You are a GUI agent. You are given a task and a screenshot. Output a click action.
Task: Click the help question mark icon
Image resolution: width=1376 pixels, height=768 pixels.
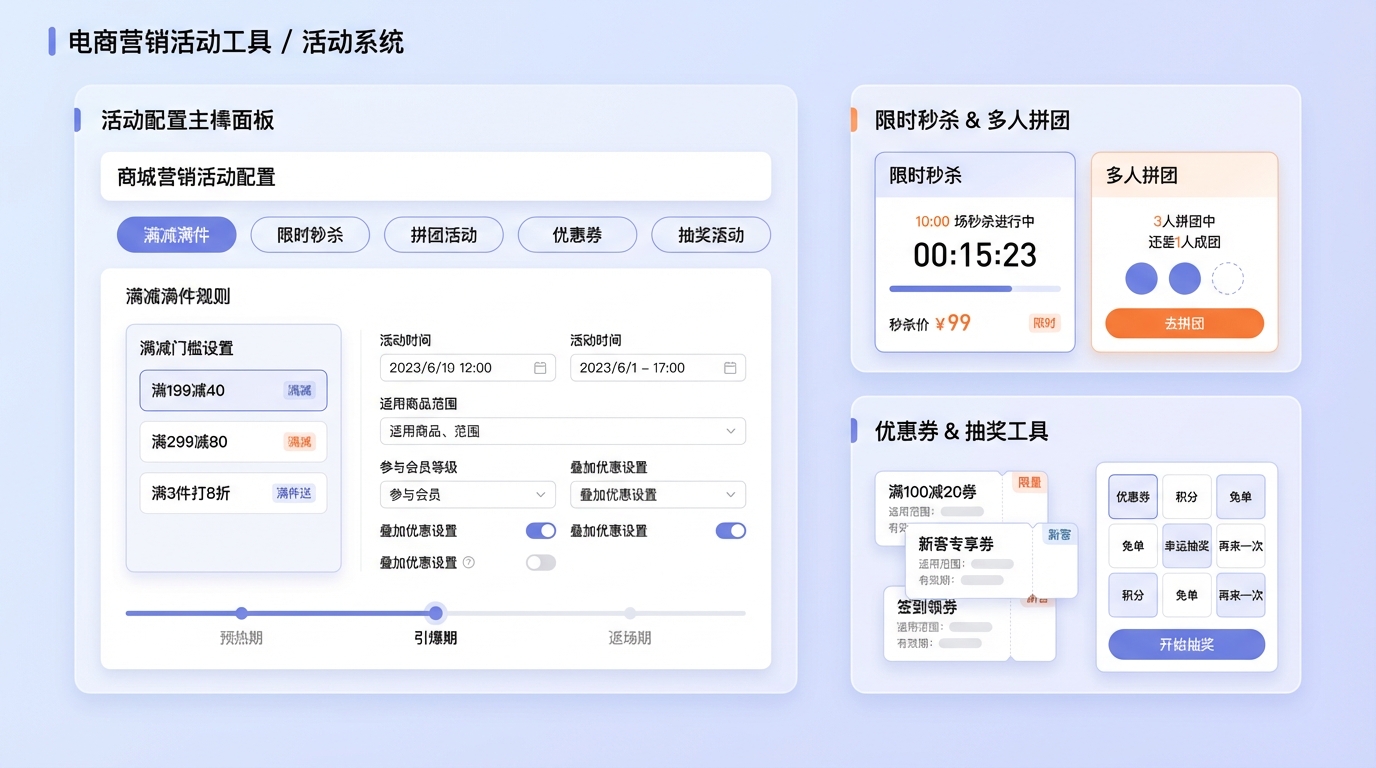(469, 563)
